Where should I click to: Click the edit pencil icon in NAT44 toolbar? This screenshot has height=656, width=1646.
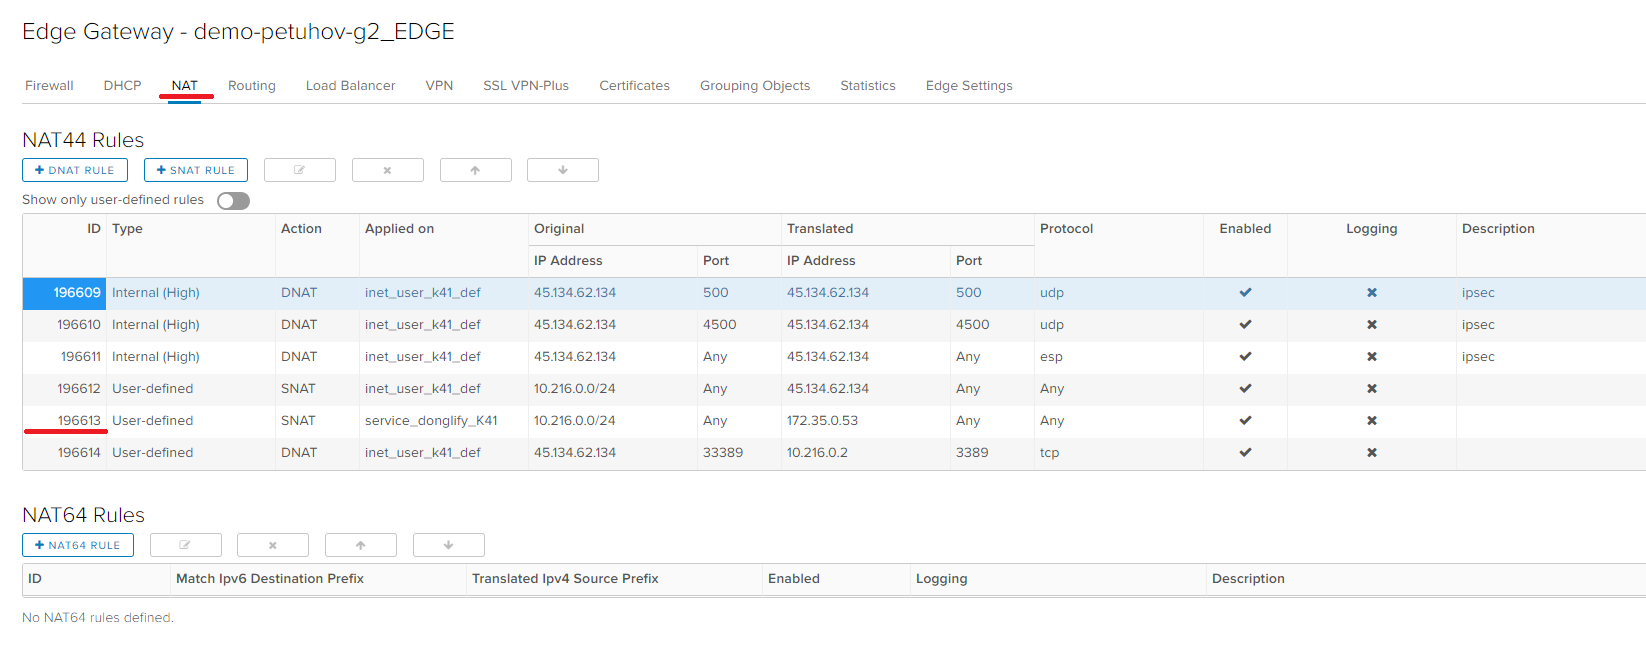click(299, 170)
